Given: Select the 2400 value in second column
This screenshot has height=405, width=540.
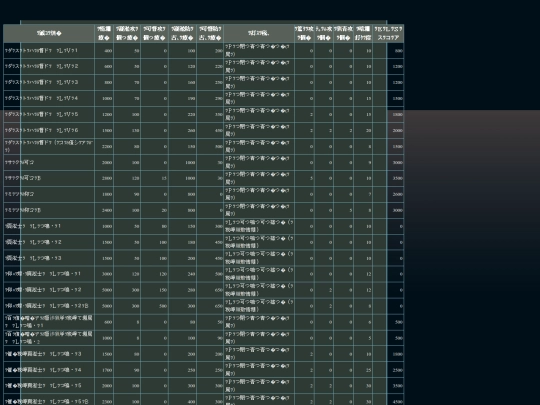Looking at the screenshot, I should click(x=104, y=210).
